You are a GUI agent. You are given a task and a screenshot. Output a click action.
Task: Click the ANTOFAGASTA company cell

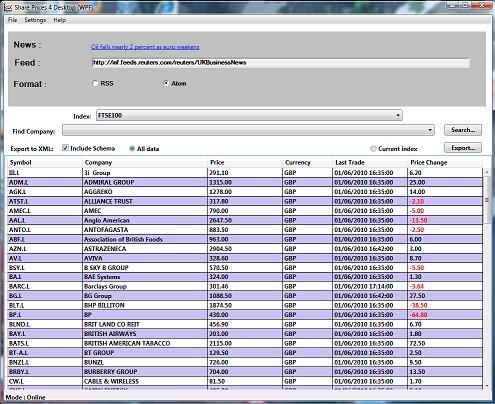(x=145, y=230)
